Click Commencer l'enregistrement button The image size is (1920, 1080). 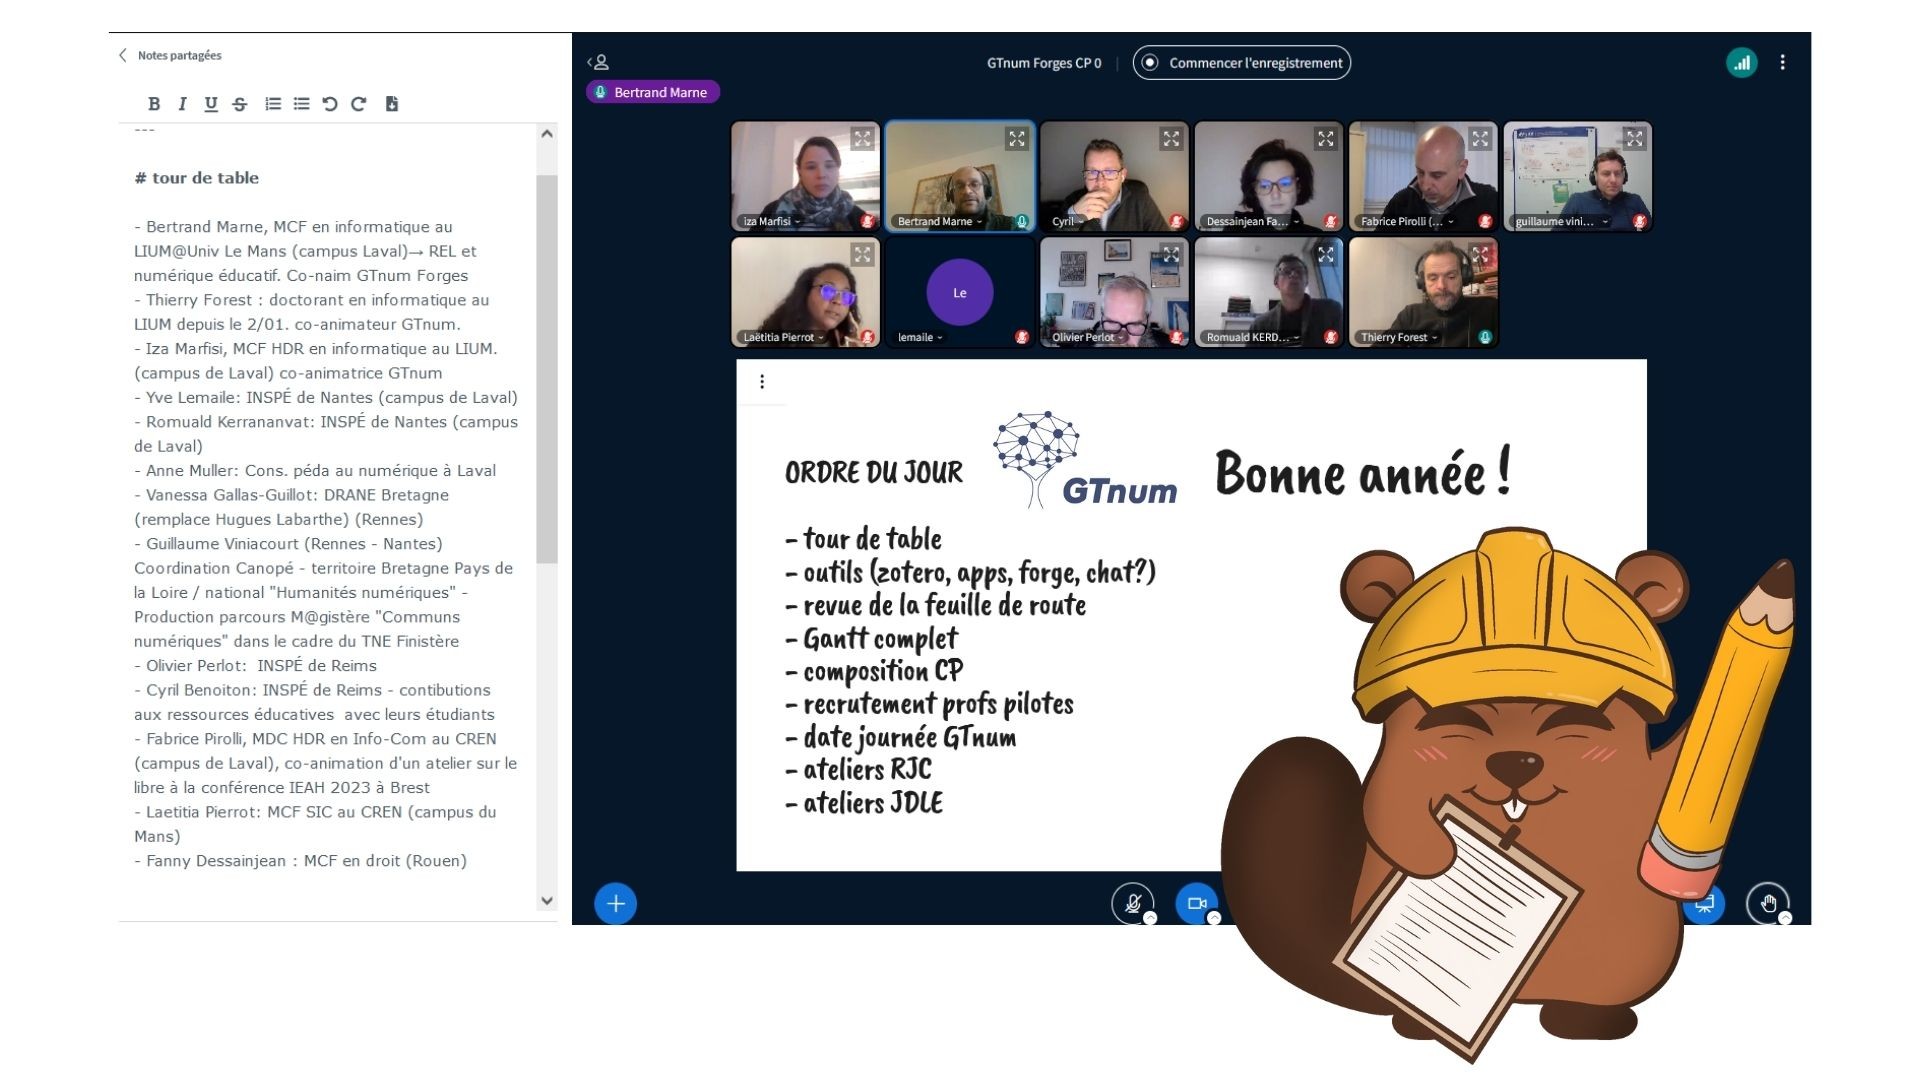[x=1242, y=62]
